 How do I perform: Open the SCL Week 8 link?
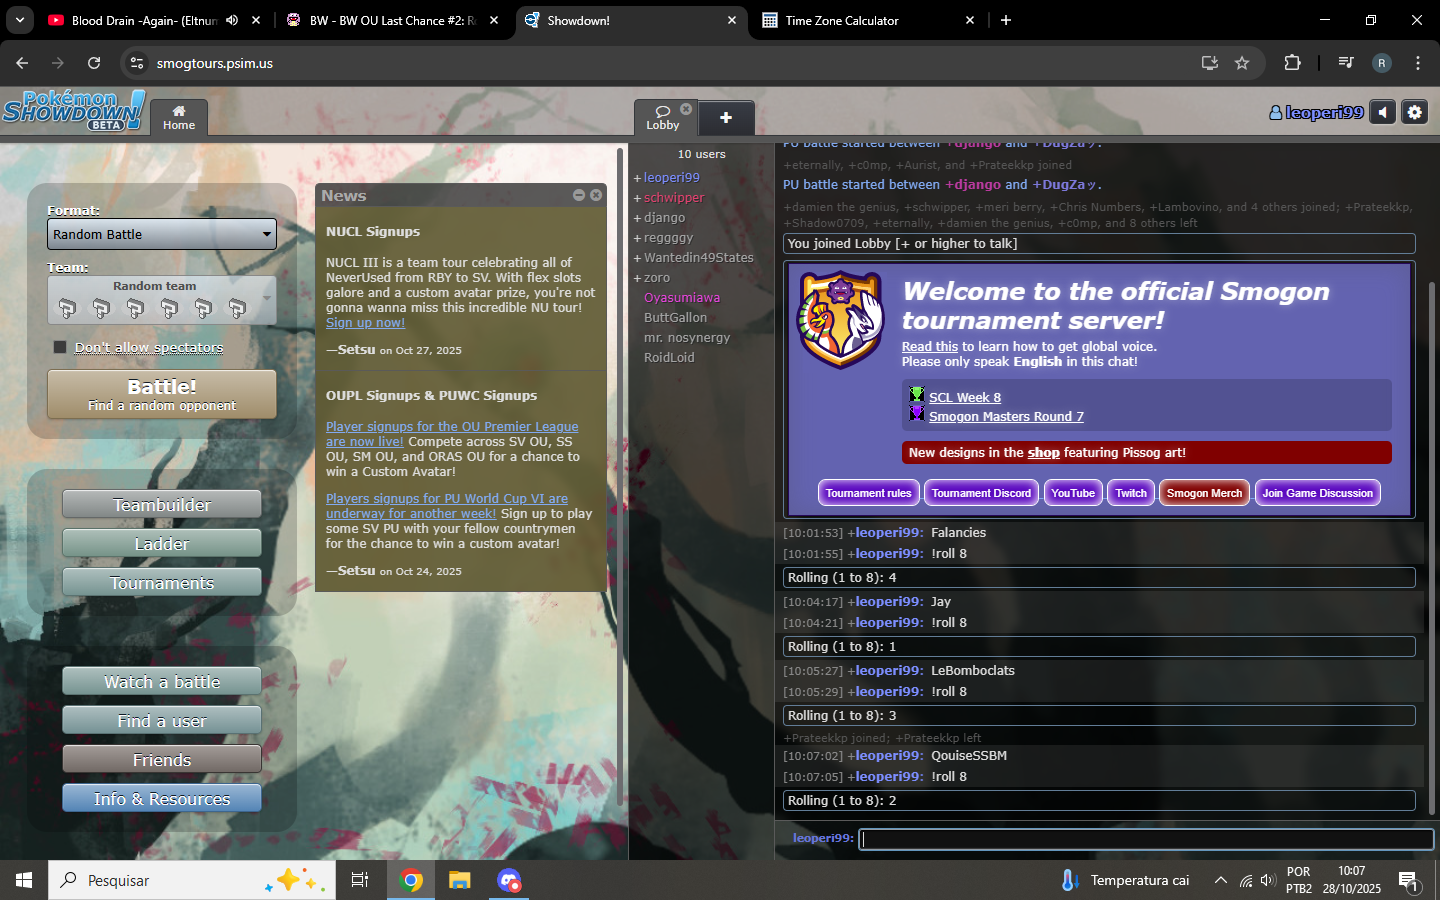click(x=965, y=398)
